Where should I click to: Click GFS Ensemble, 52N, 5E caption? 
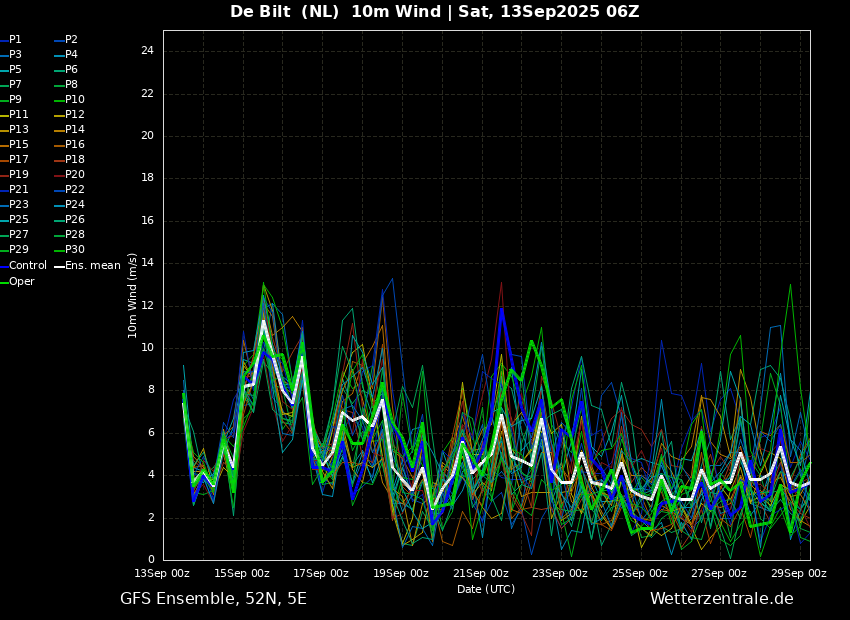coord(213,599)
